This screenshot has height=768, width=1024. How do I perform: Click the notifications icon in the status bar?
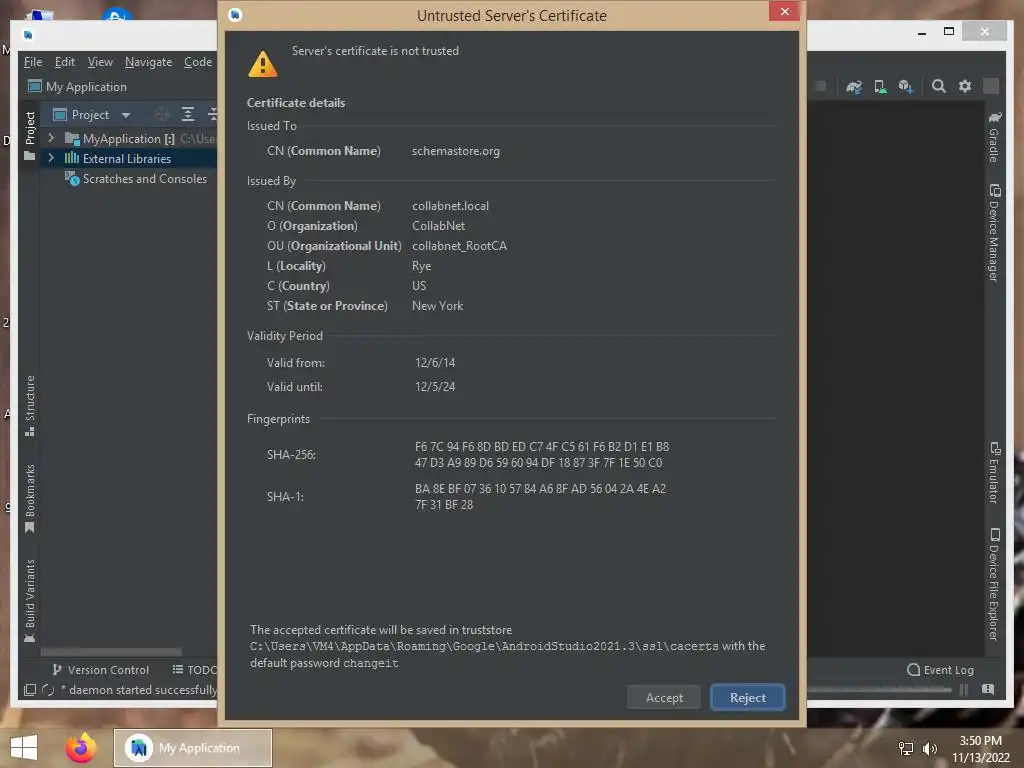point(988,690)
